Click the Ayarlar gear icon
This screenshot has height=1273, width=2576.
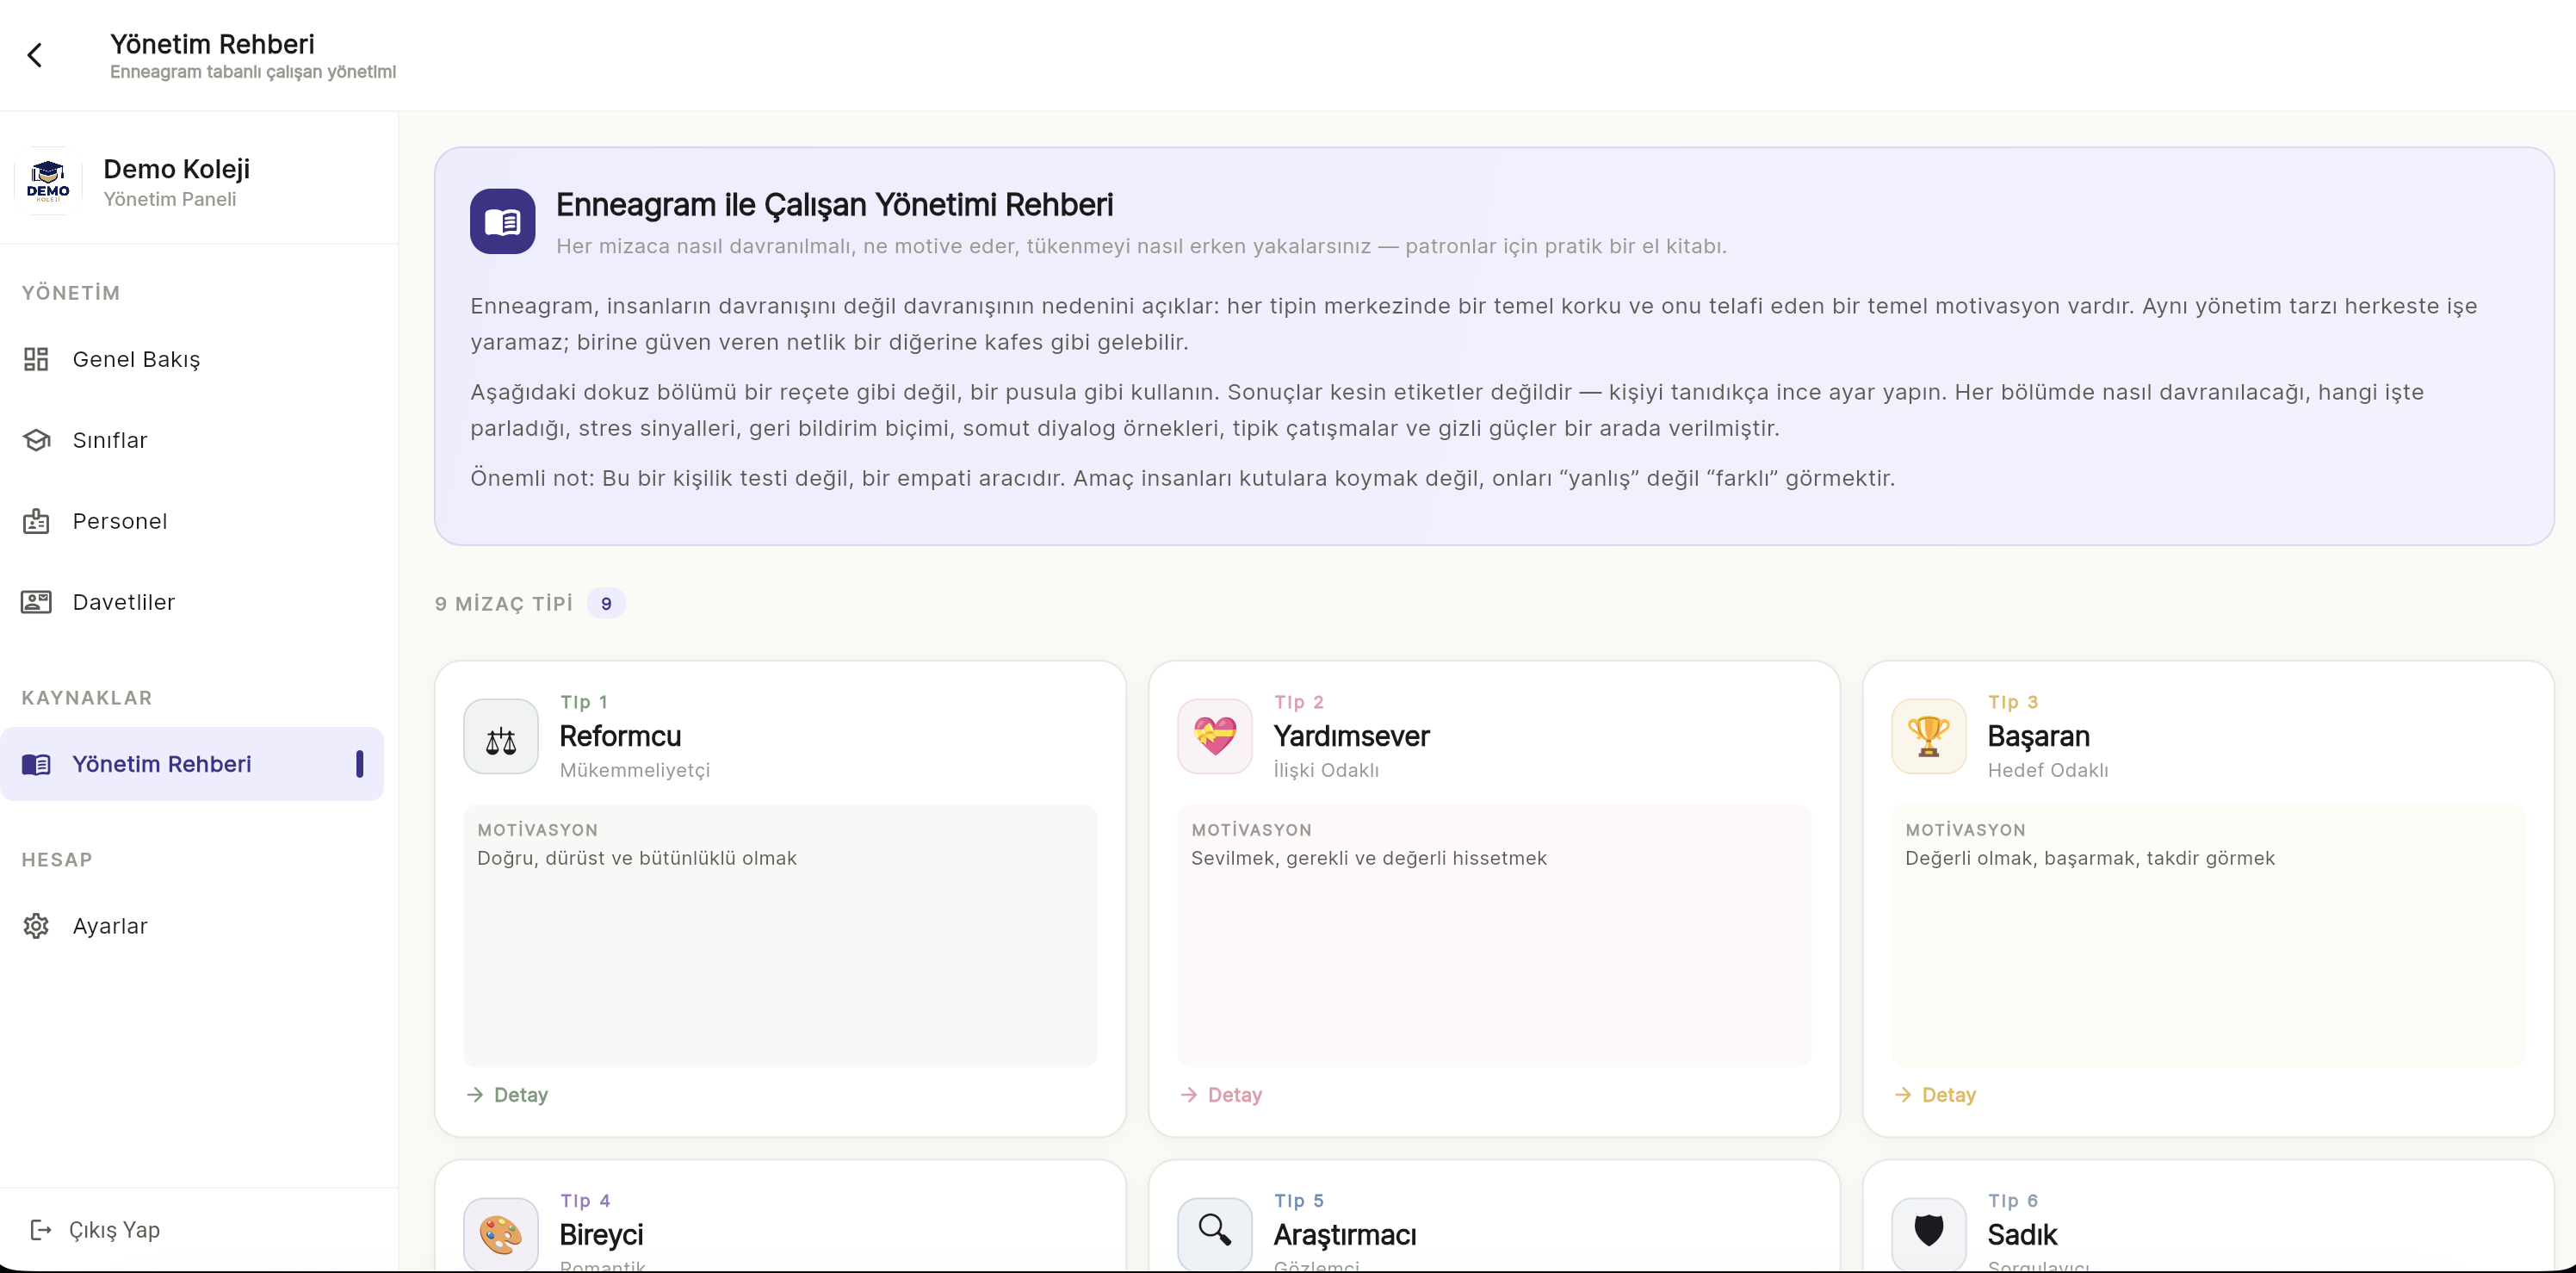coord(36,926)
